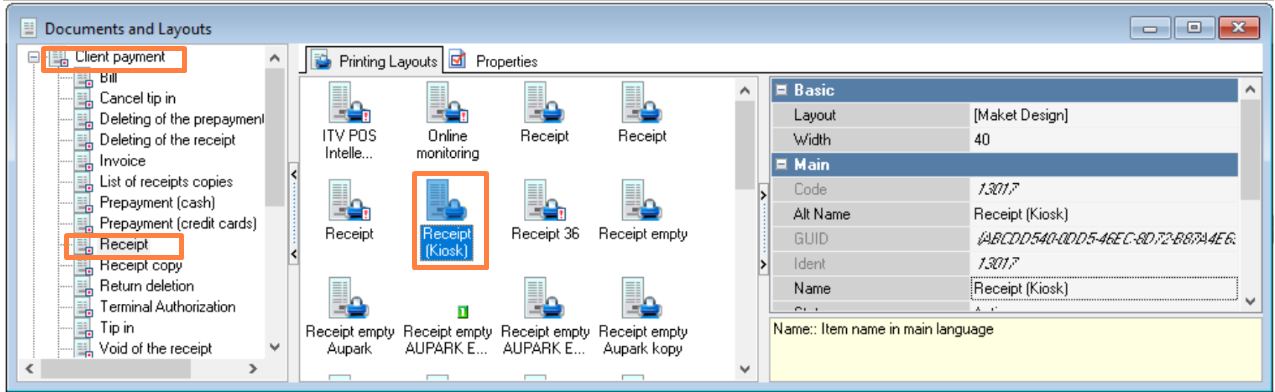Collapse the Client payment tree node
Image resolution: width=1275 pixels, height=392 pixels.
click(x=35, y=58)
